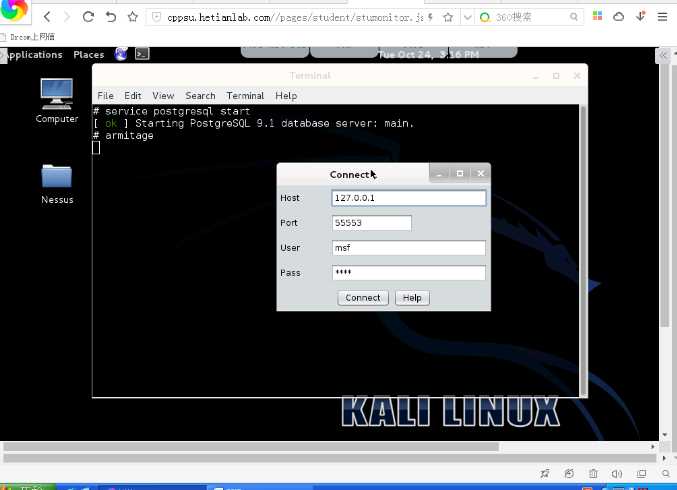The image size is (677, 490).
Task: Open the colorful apps grid icon
Action: [x=598, y=16]
